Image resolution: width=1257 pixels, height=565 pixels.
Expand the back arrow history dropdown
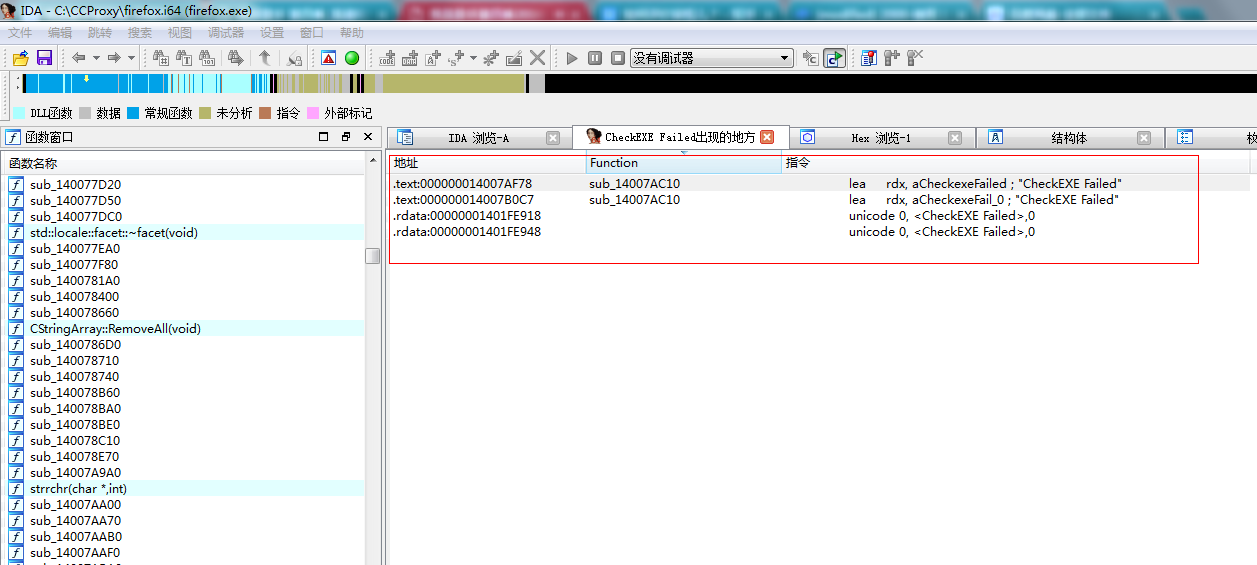click(95, 58)
